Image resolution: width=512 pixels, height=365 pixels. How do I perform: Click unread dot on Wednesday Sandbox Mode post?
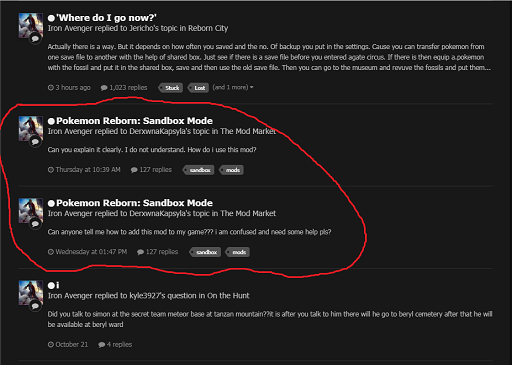[x=51, y=203]
